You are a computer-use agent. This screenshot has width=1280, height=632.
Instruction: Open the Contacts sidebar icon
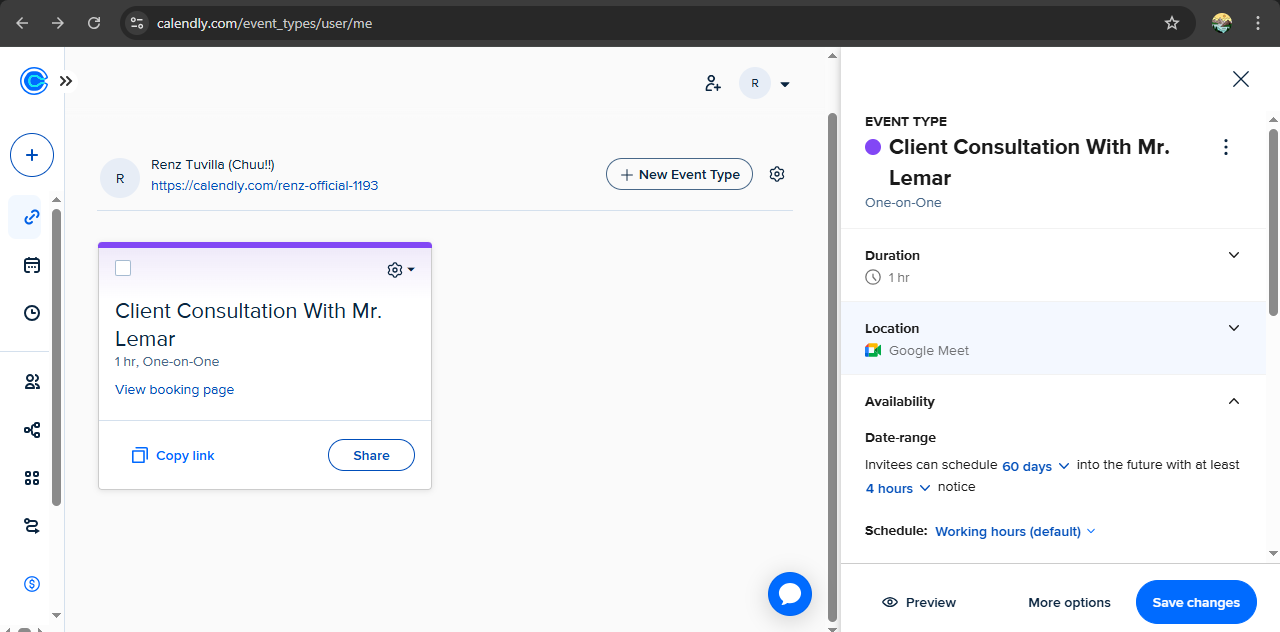pos(32,381)
